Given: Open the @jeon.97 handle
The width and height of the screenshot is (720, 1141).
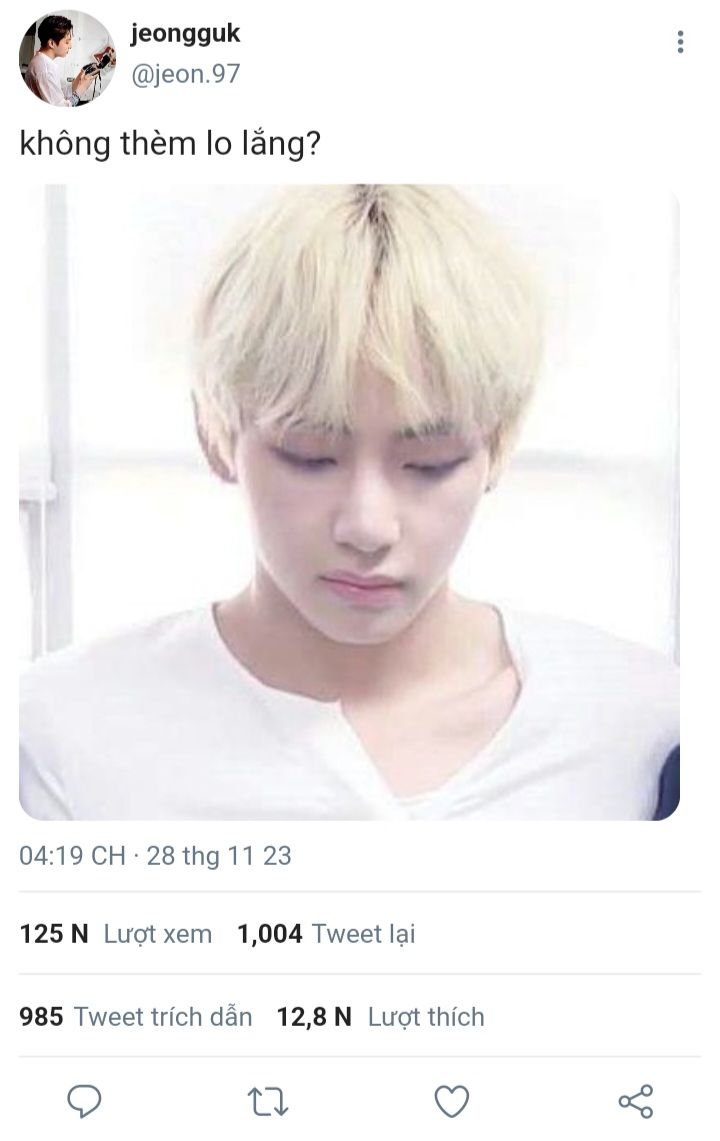Looking at the screenshot, I should click(x=185, y=74).
